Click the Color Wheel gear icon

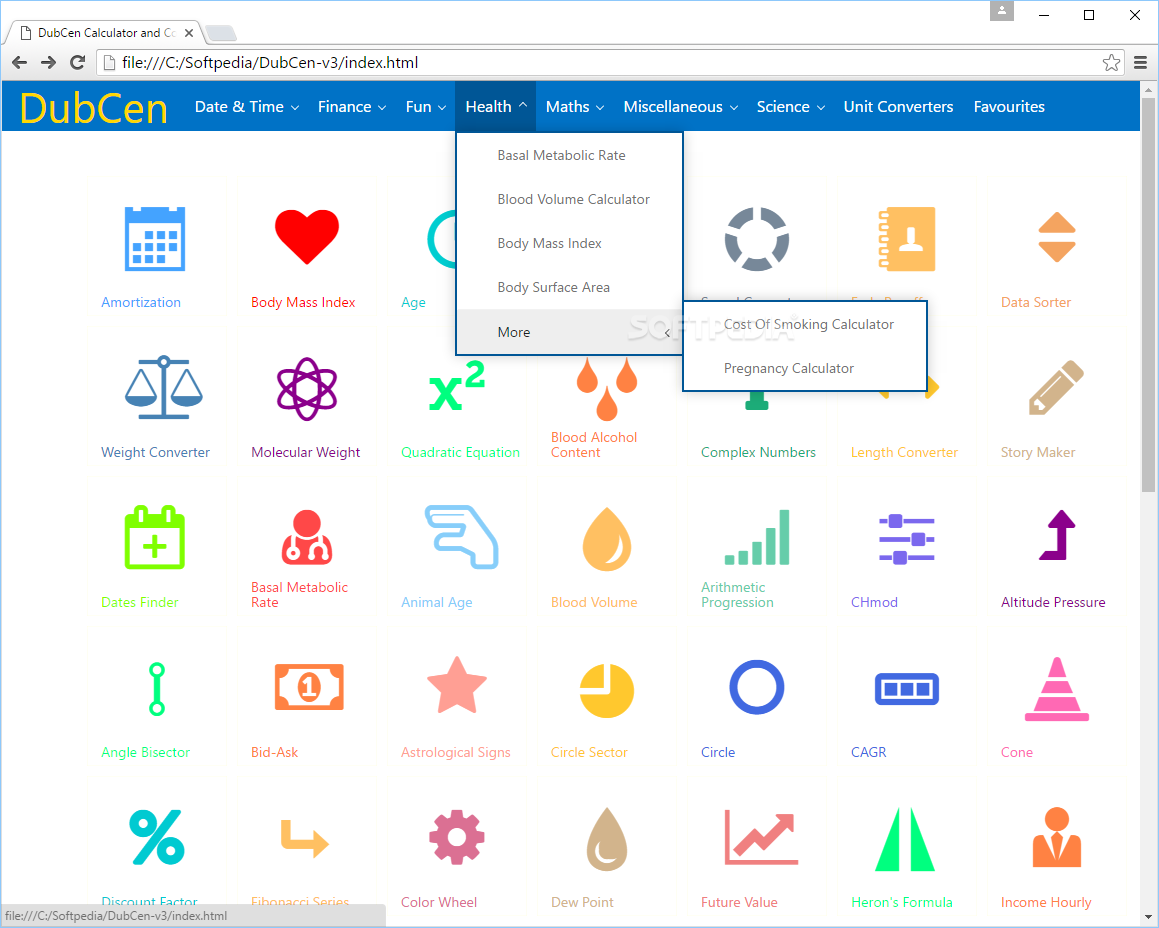pos(457,837)
